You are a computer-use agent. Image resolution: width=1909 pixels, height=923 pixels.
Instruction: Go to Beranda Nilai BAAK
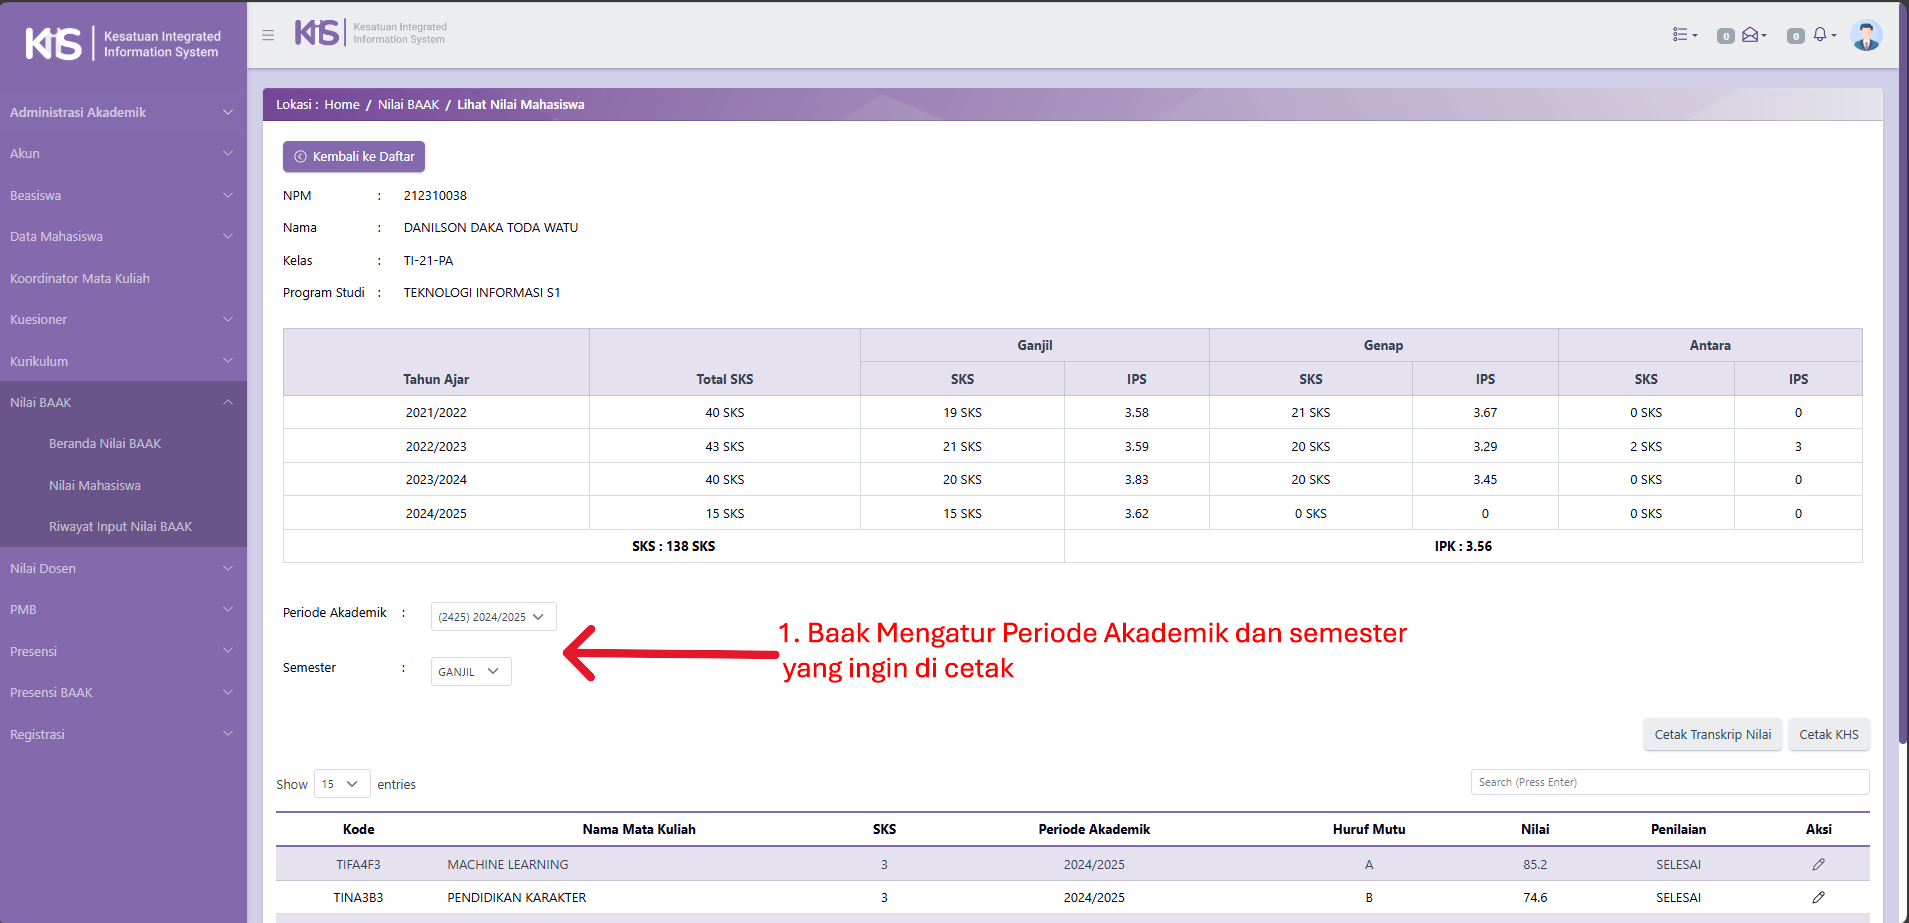pos(105,443)
